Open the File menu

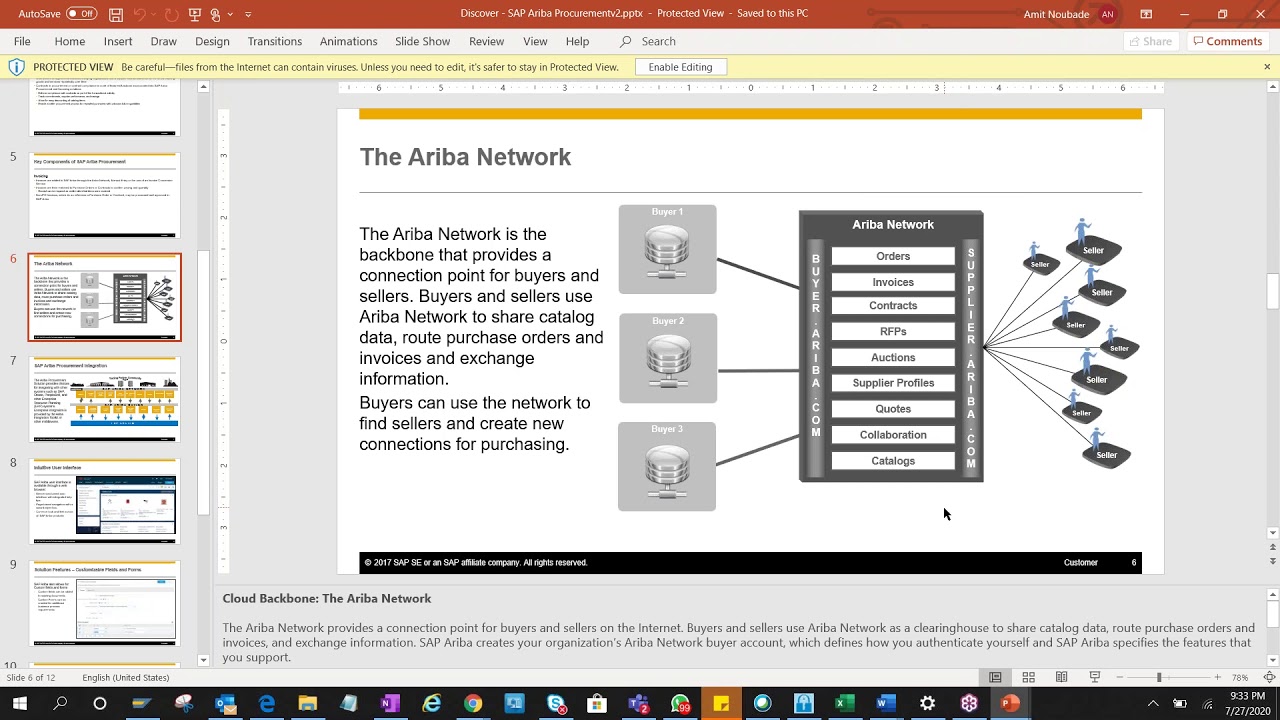tap(22, 41)
